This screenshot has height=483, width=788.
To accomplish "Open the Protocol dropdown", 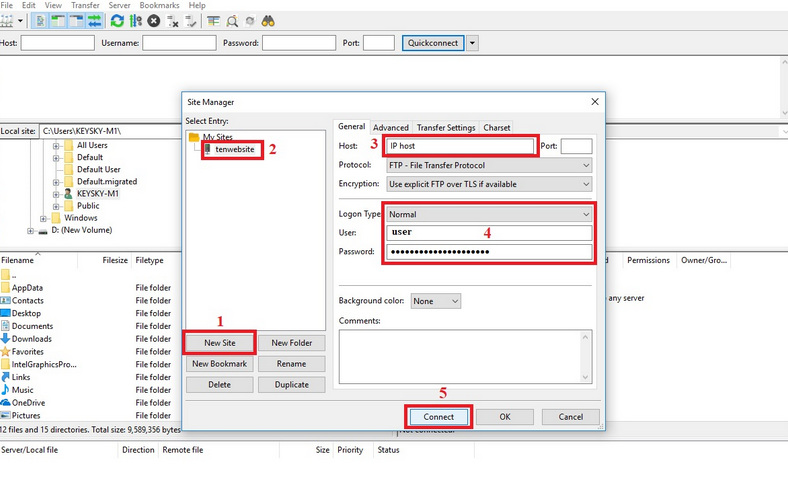I will pos(487,165).
